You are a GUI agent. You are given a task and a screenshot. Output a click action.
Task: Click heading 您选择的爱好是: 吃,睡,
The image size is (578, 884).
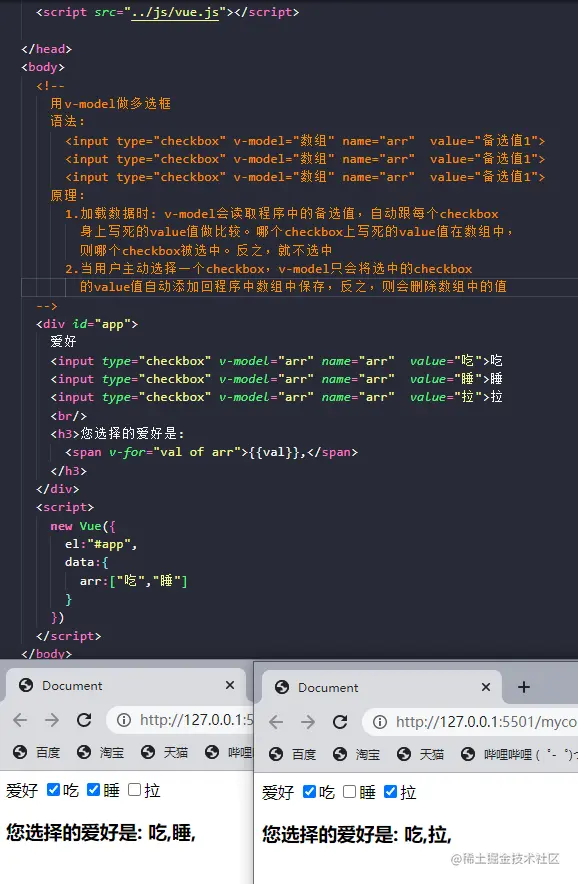click(101, 832)
